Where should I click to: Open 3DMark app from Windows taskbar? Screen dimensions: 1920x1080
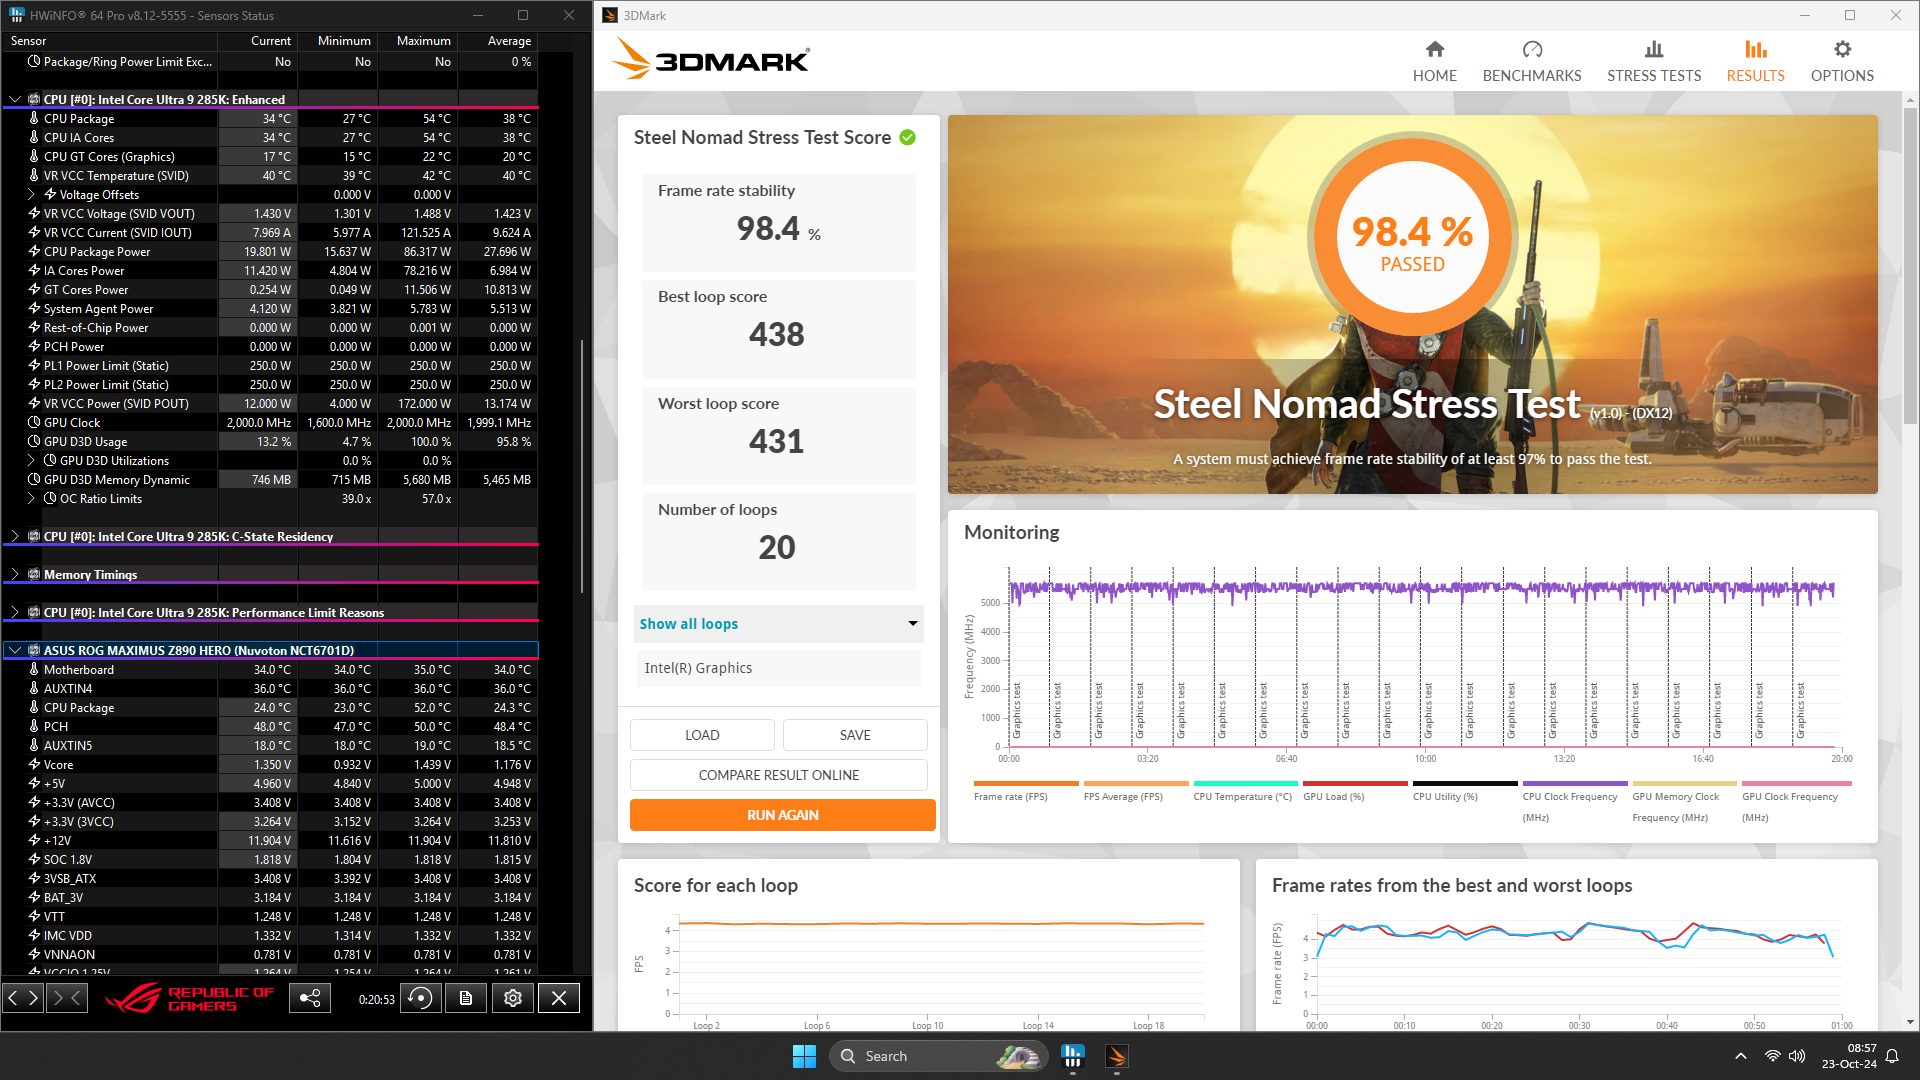coord(1117,1056)
